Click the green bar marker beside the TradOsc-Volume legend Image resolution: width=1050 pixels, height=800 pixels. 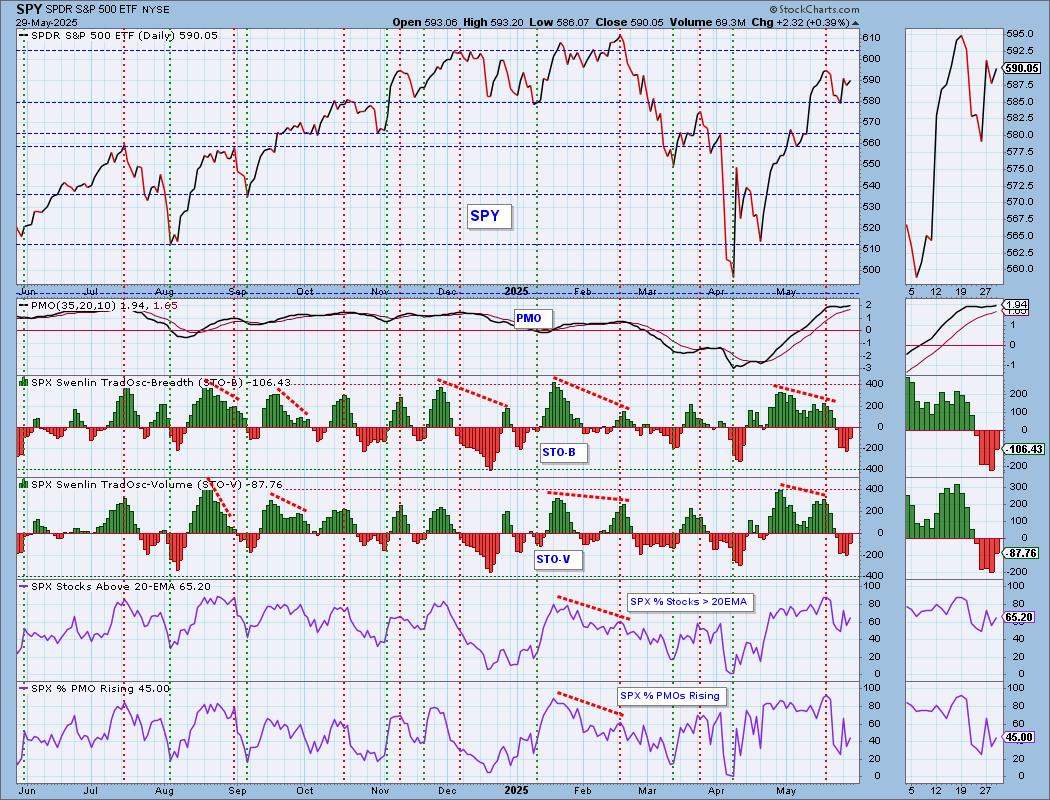(x=23, y=484)
